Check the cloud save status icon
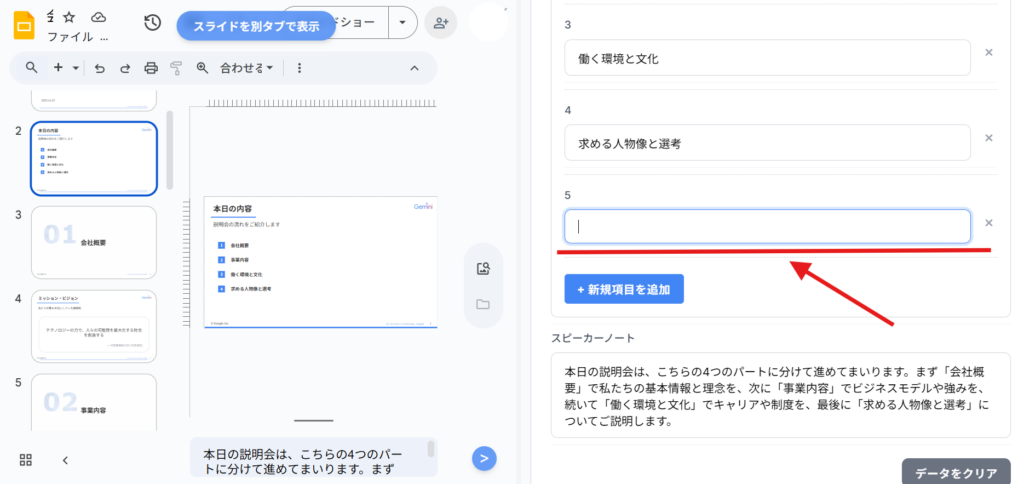The image size is (1024, 484). click(x=98, y=17)
